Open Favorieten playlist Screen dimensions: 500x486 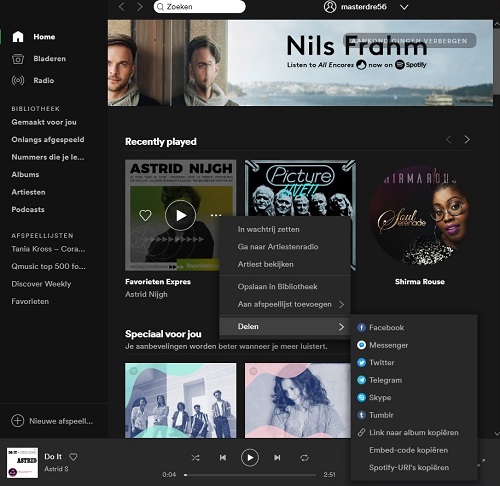(30, 301)
